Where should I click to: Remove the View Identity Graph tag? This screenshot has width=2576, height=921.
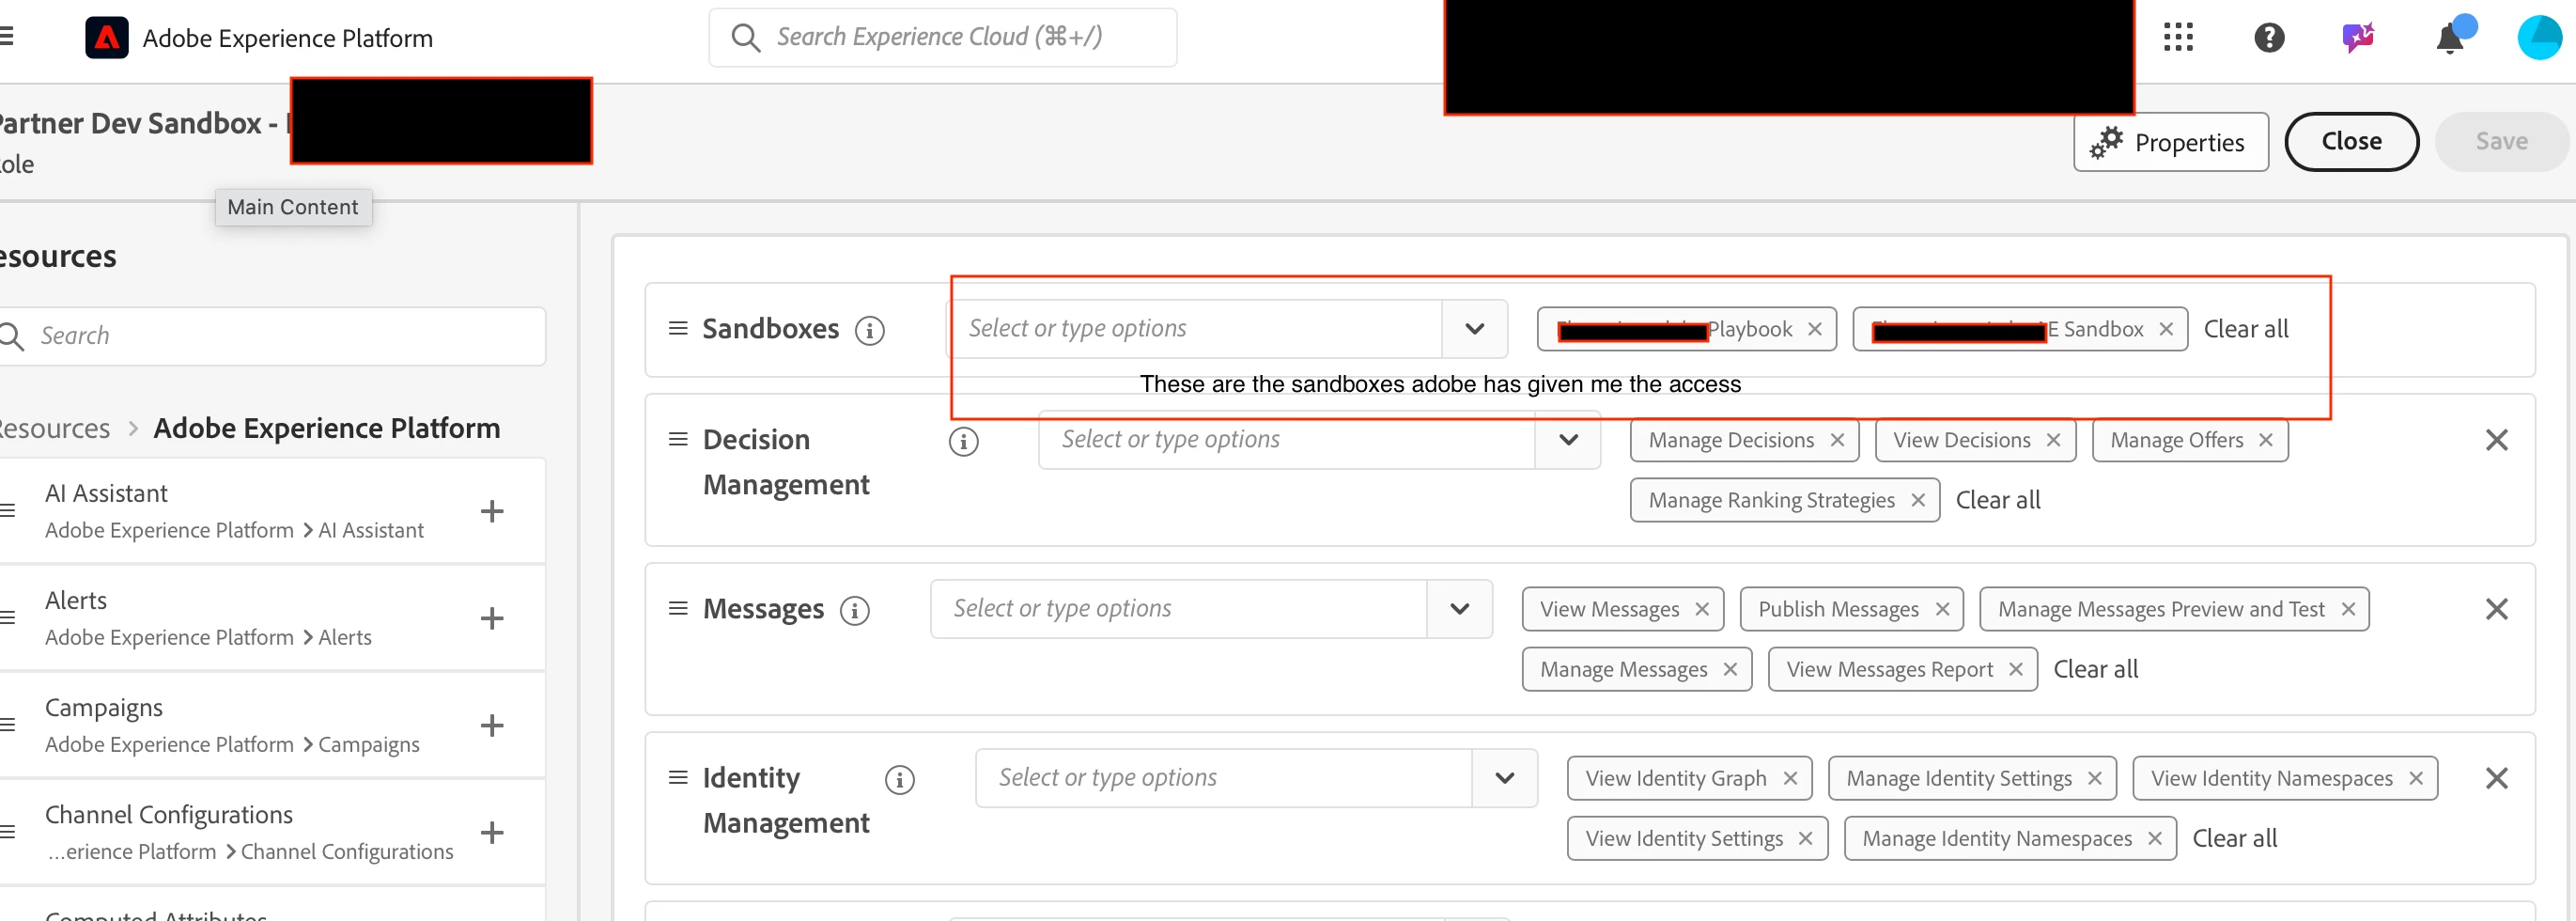pos(1789,778)
